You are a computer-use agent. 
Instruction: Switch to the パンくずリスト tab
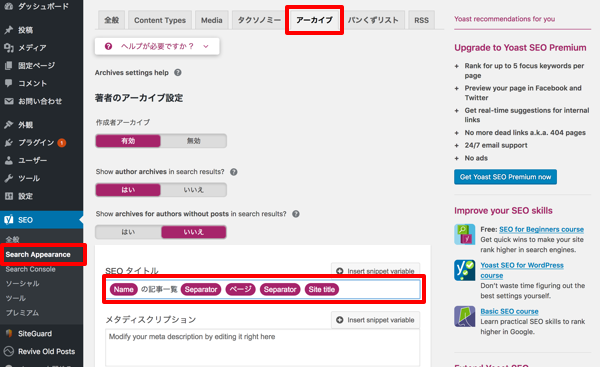pyautogui.click(x=373, y=20)
